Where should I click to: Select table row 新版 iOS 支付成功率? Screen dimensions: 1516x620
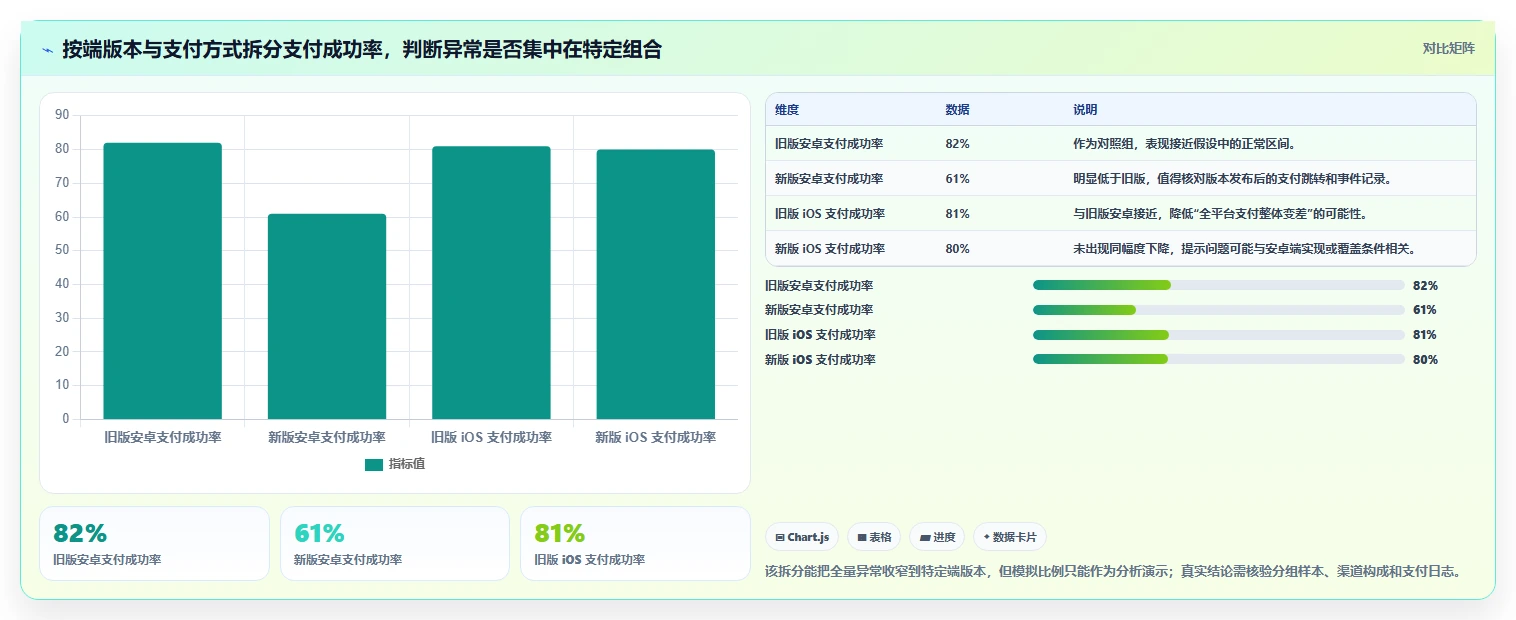1120,249
